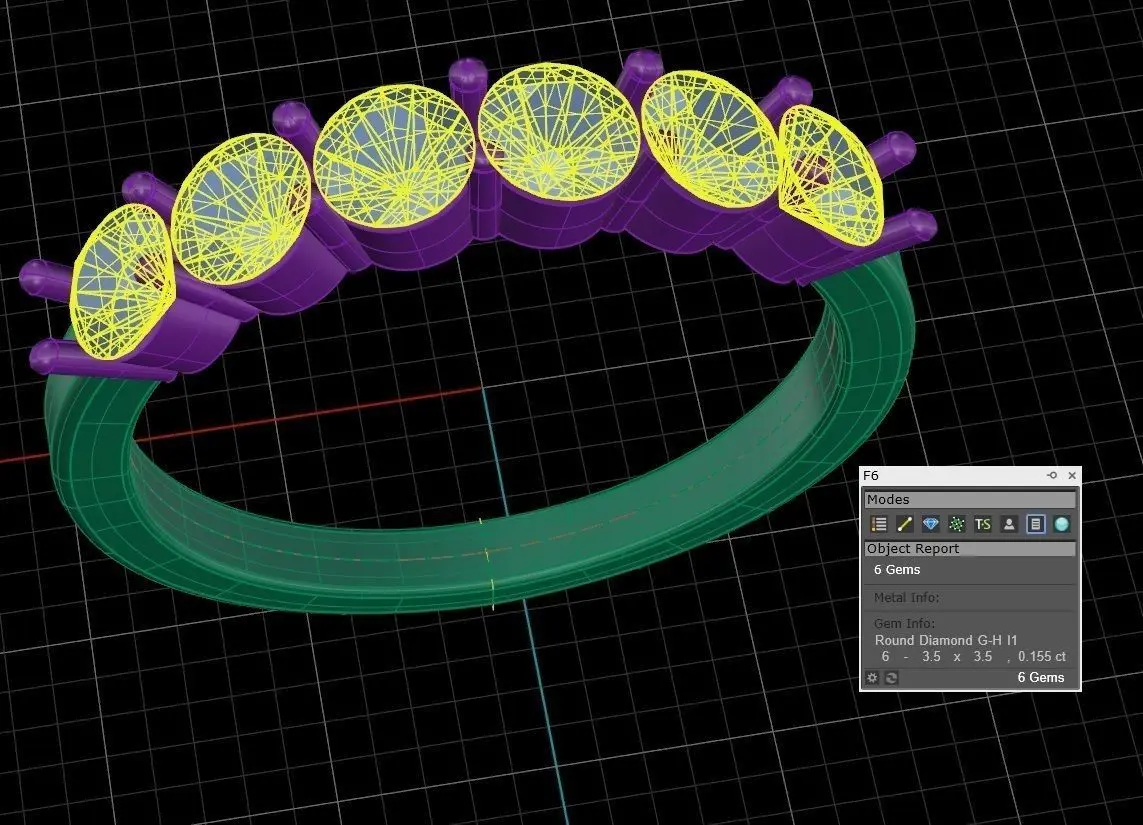Pin the F6 panel

coord(1052,475)
